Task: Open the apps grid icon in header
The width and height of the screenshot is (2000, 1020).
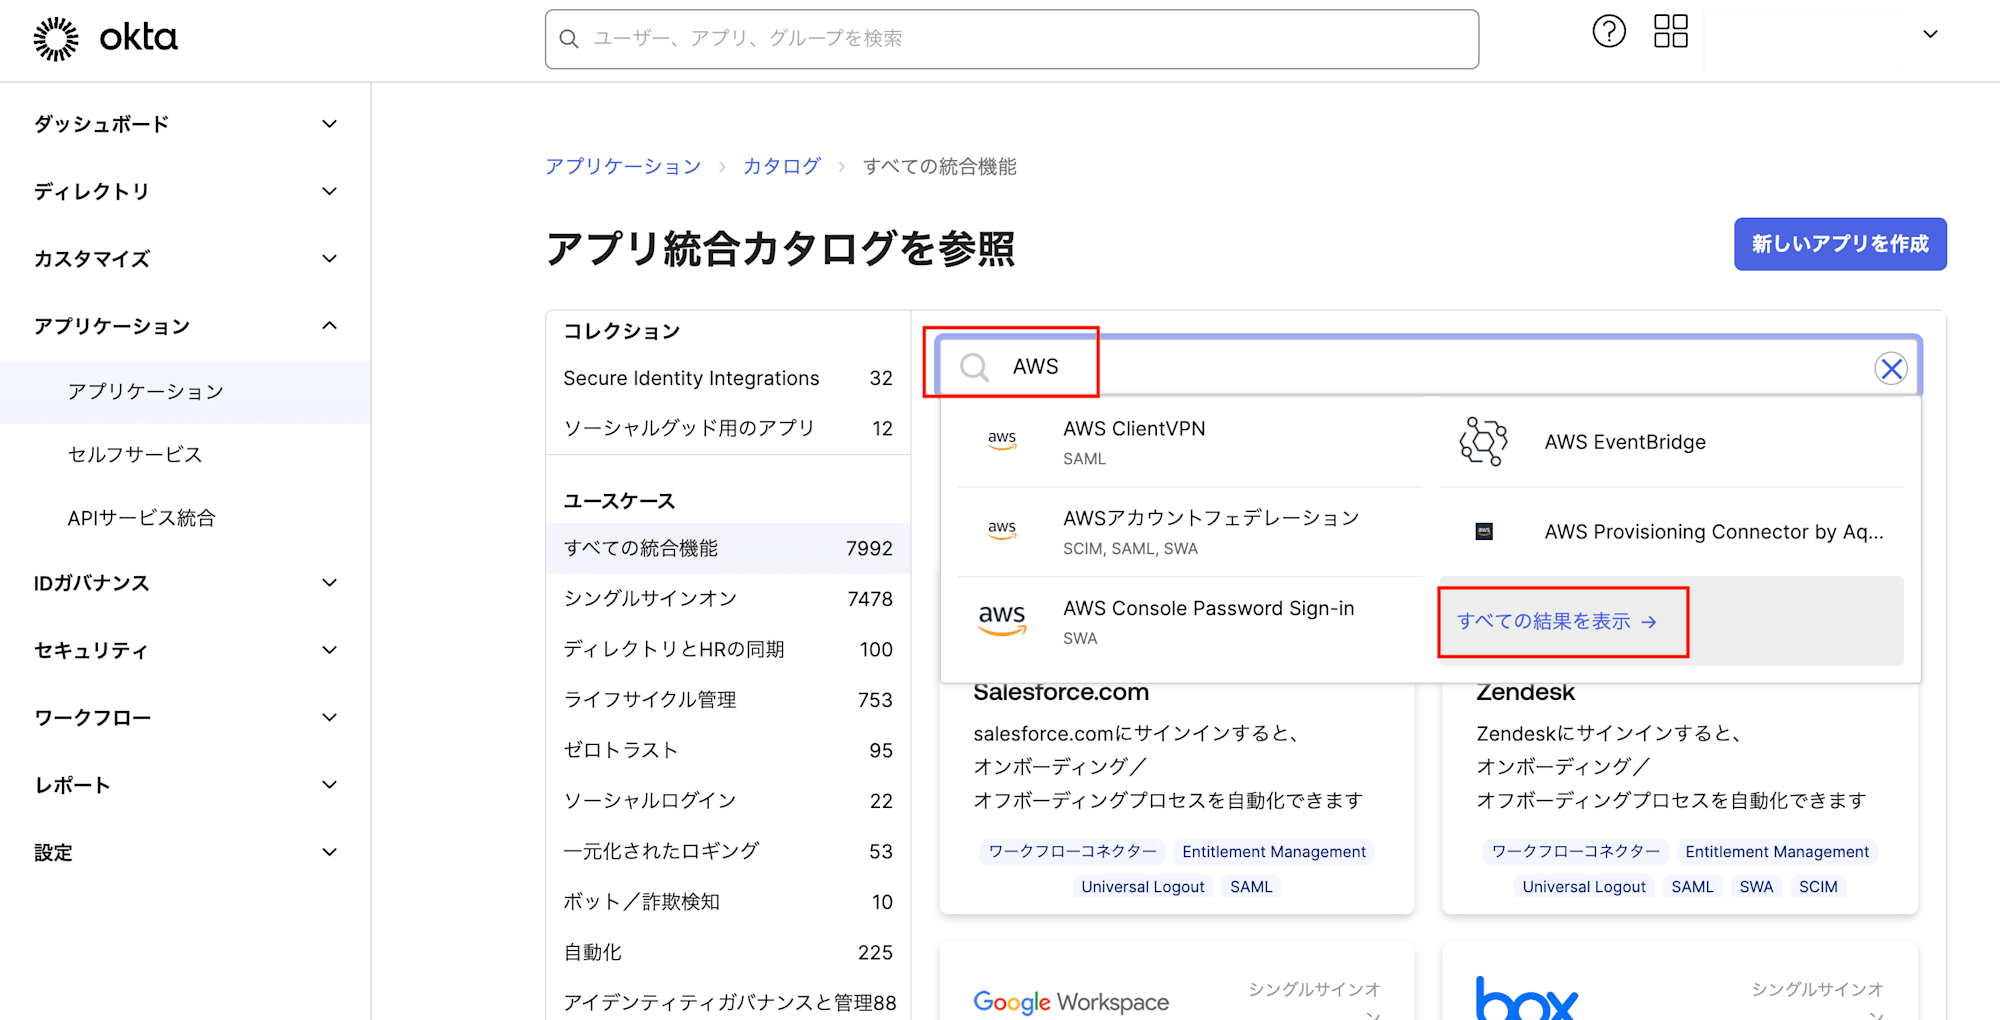Action: (x=1671, y=32)
